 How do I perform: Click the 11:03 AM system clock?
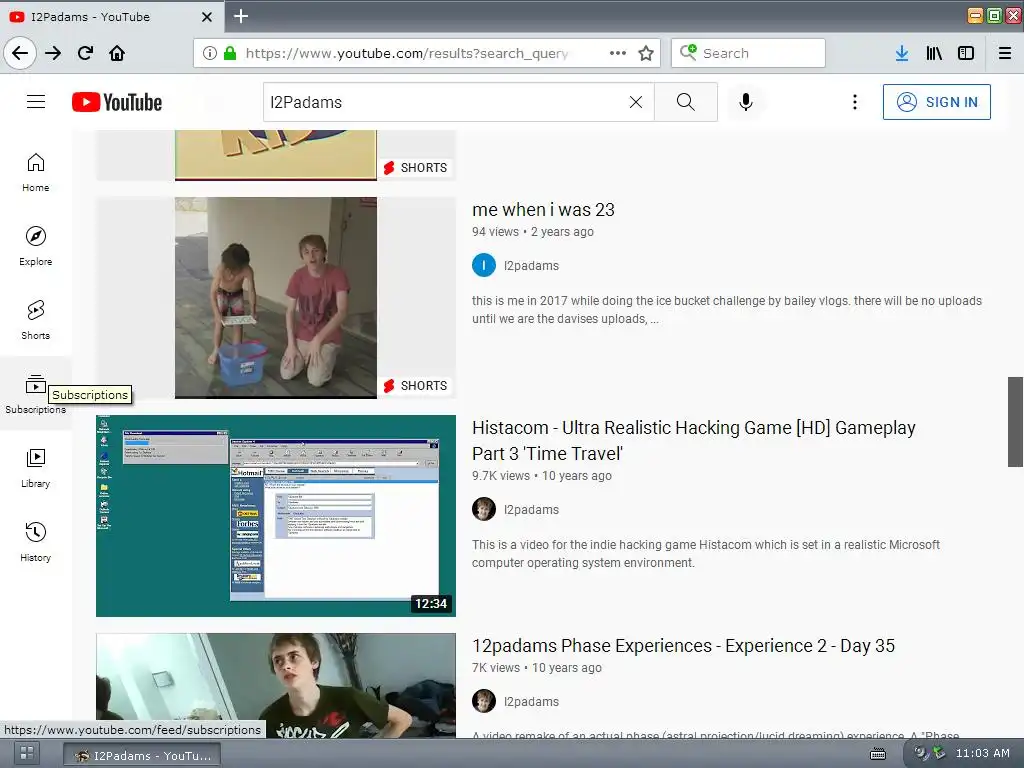click(x=982, y=753)
